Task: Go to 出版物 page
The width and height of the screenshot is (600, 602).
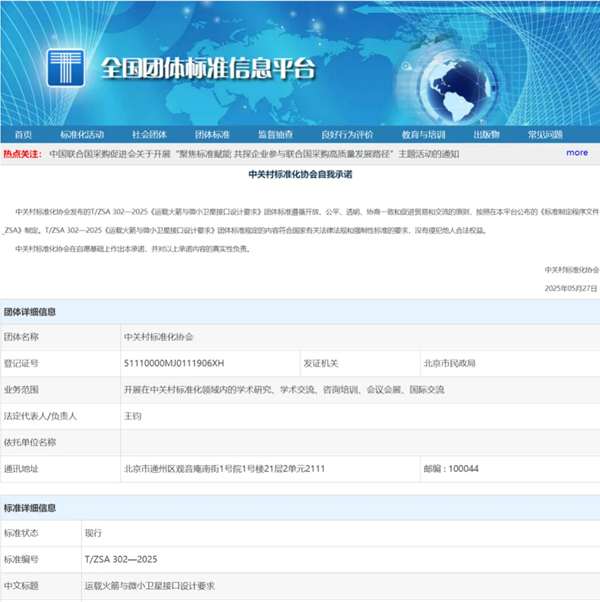Action: click(x=486, y=135)
